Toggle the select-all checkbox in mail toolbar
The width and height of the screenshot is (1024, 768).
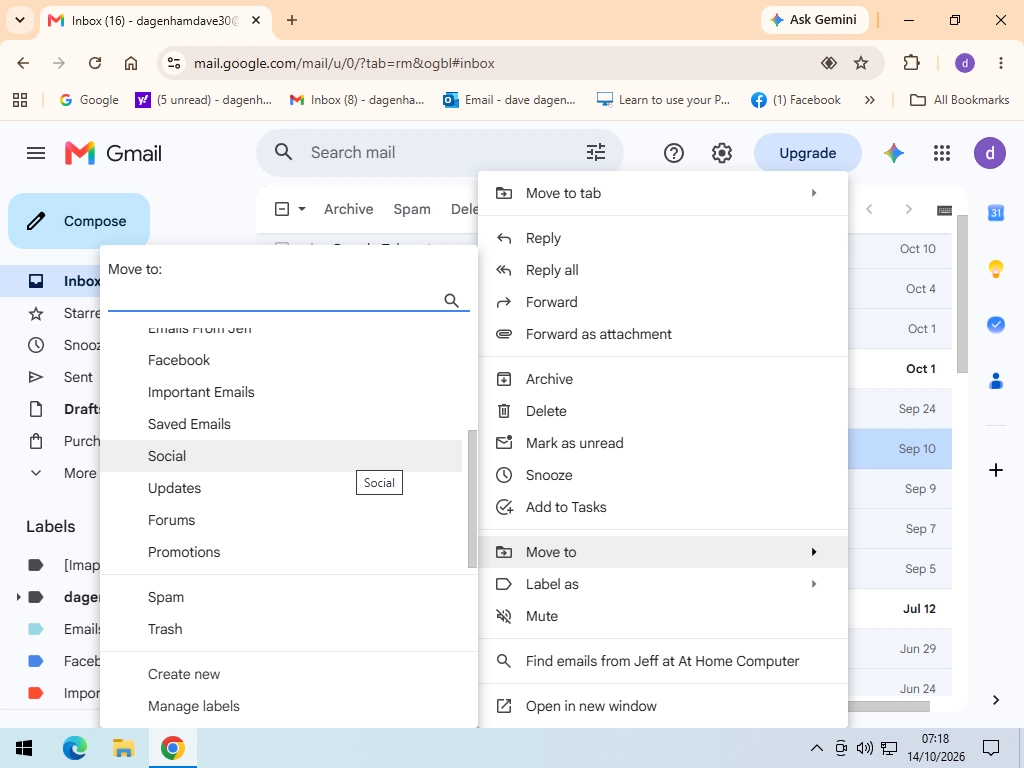pos(282,209)
